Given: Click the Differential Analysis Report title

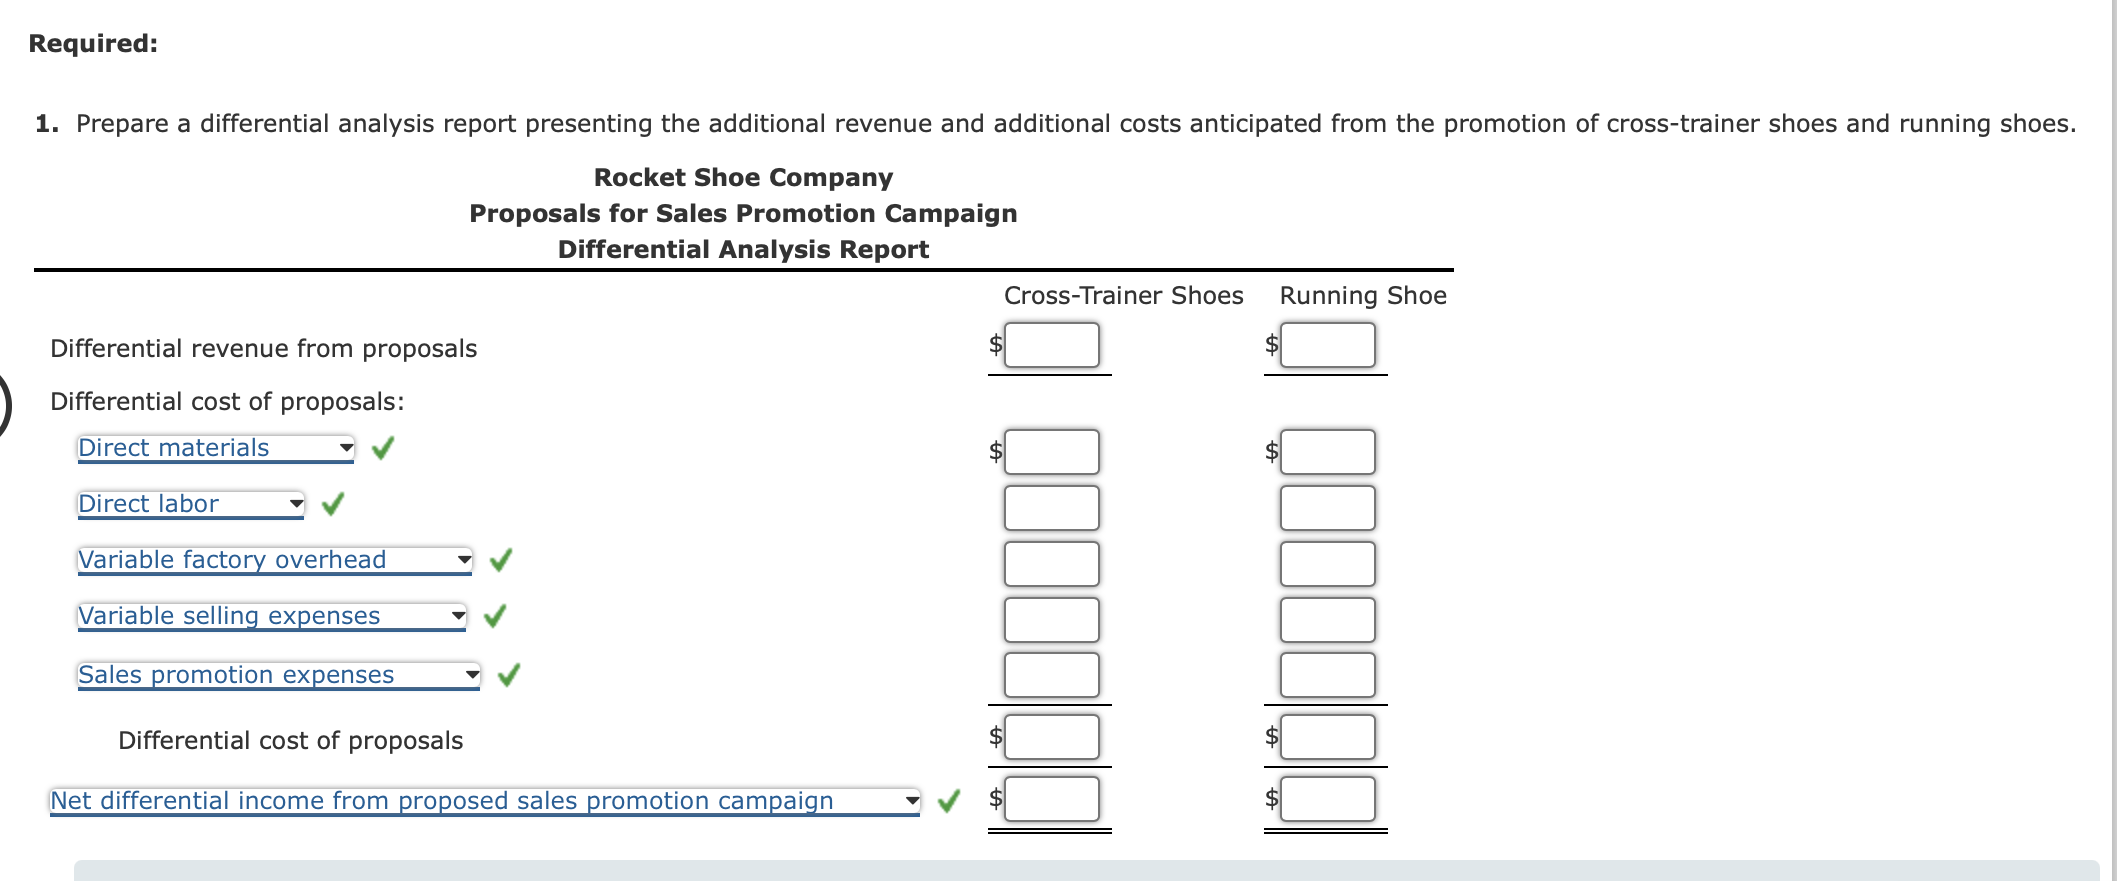Looking at the screenshot, I should (x=743, y=249).
